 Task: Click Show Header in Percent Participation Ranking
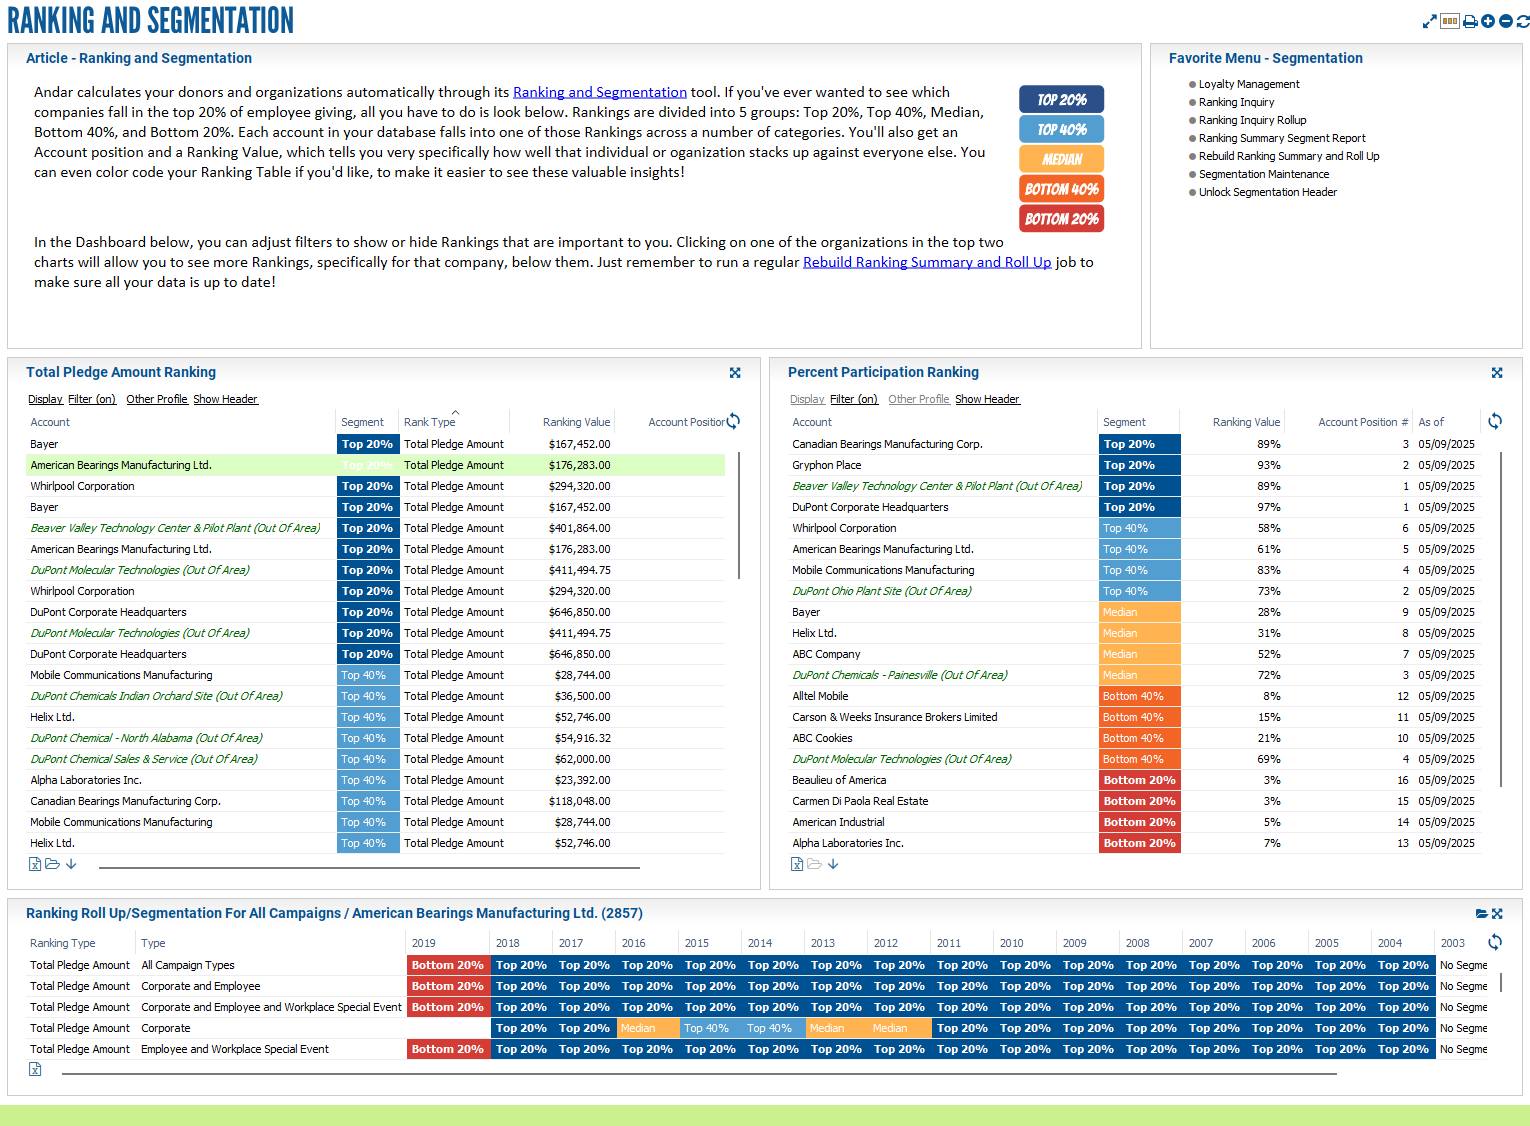coord(987,399)
